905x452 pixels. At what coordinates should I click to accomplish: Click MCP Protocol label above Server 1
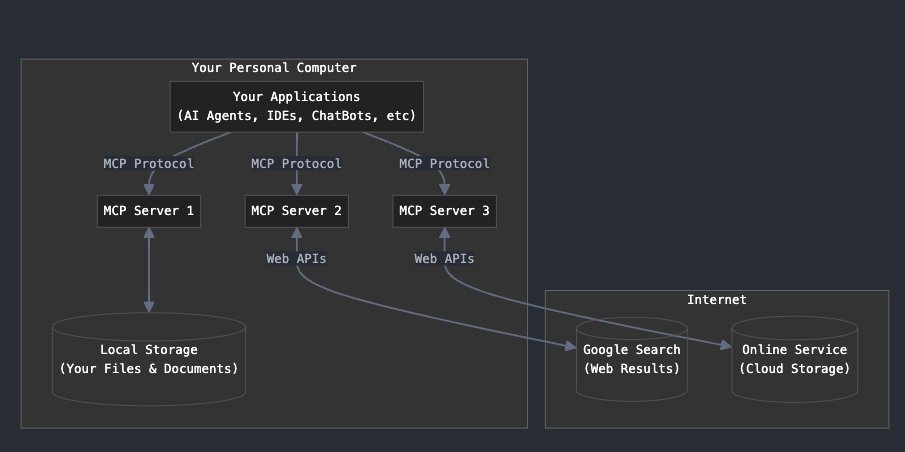(x=149, y=163)
